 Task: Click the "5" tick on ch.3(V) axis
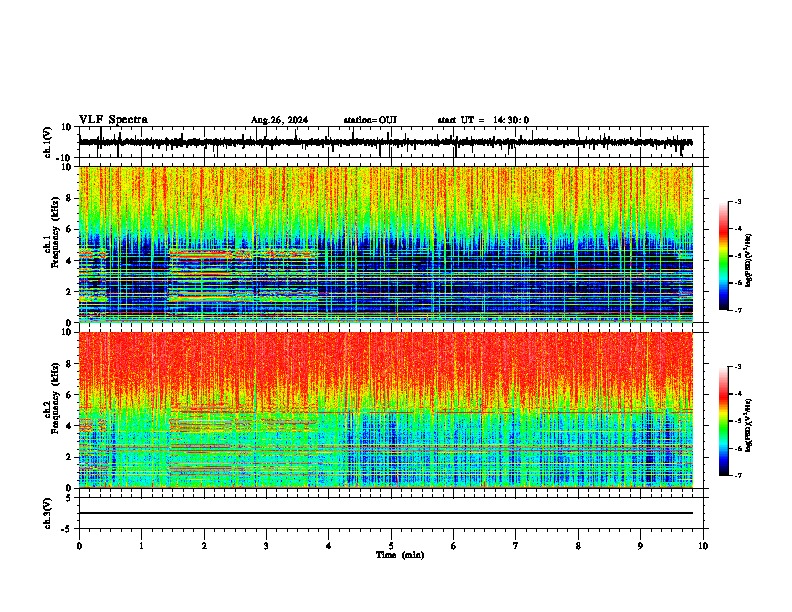coord(69,498)
